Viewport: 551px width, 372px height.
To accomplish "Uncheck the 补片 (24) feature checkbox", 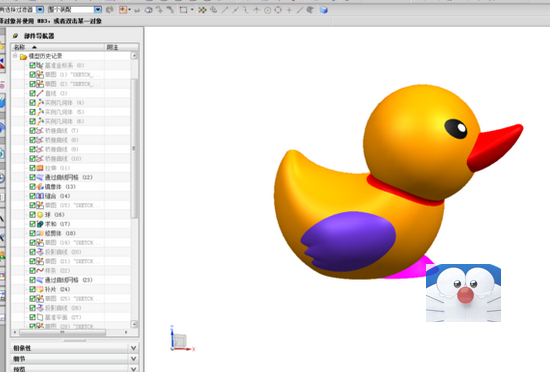I will pyautogui.click(x=32, y=289).
